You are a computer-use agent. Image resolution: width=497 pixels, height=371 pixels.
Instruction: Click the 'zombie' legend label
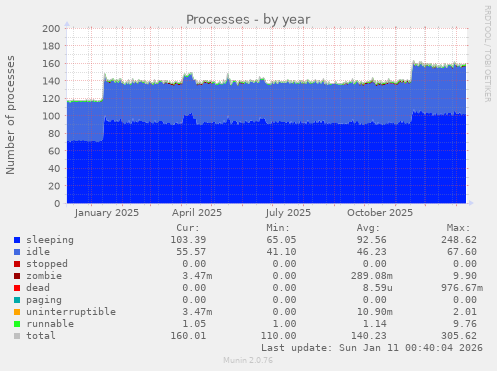pos(44,276)
